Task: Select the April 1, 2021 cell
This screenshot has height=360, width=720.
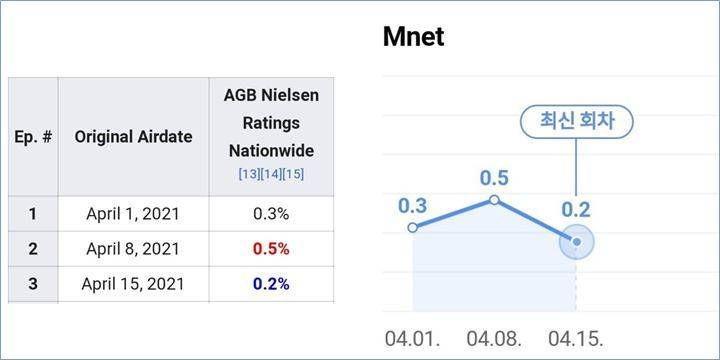Action: click(133, 214)
